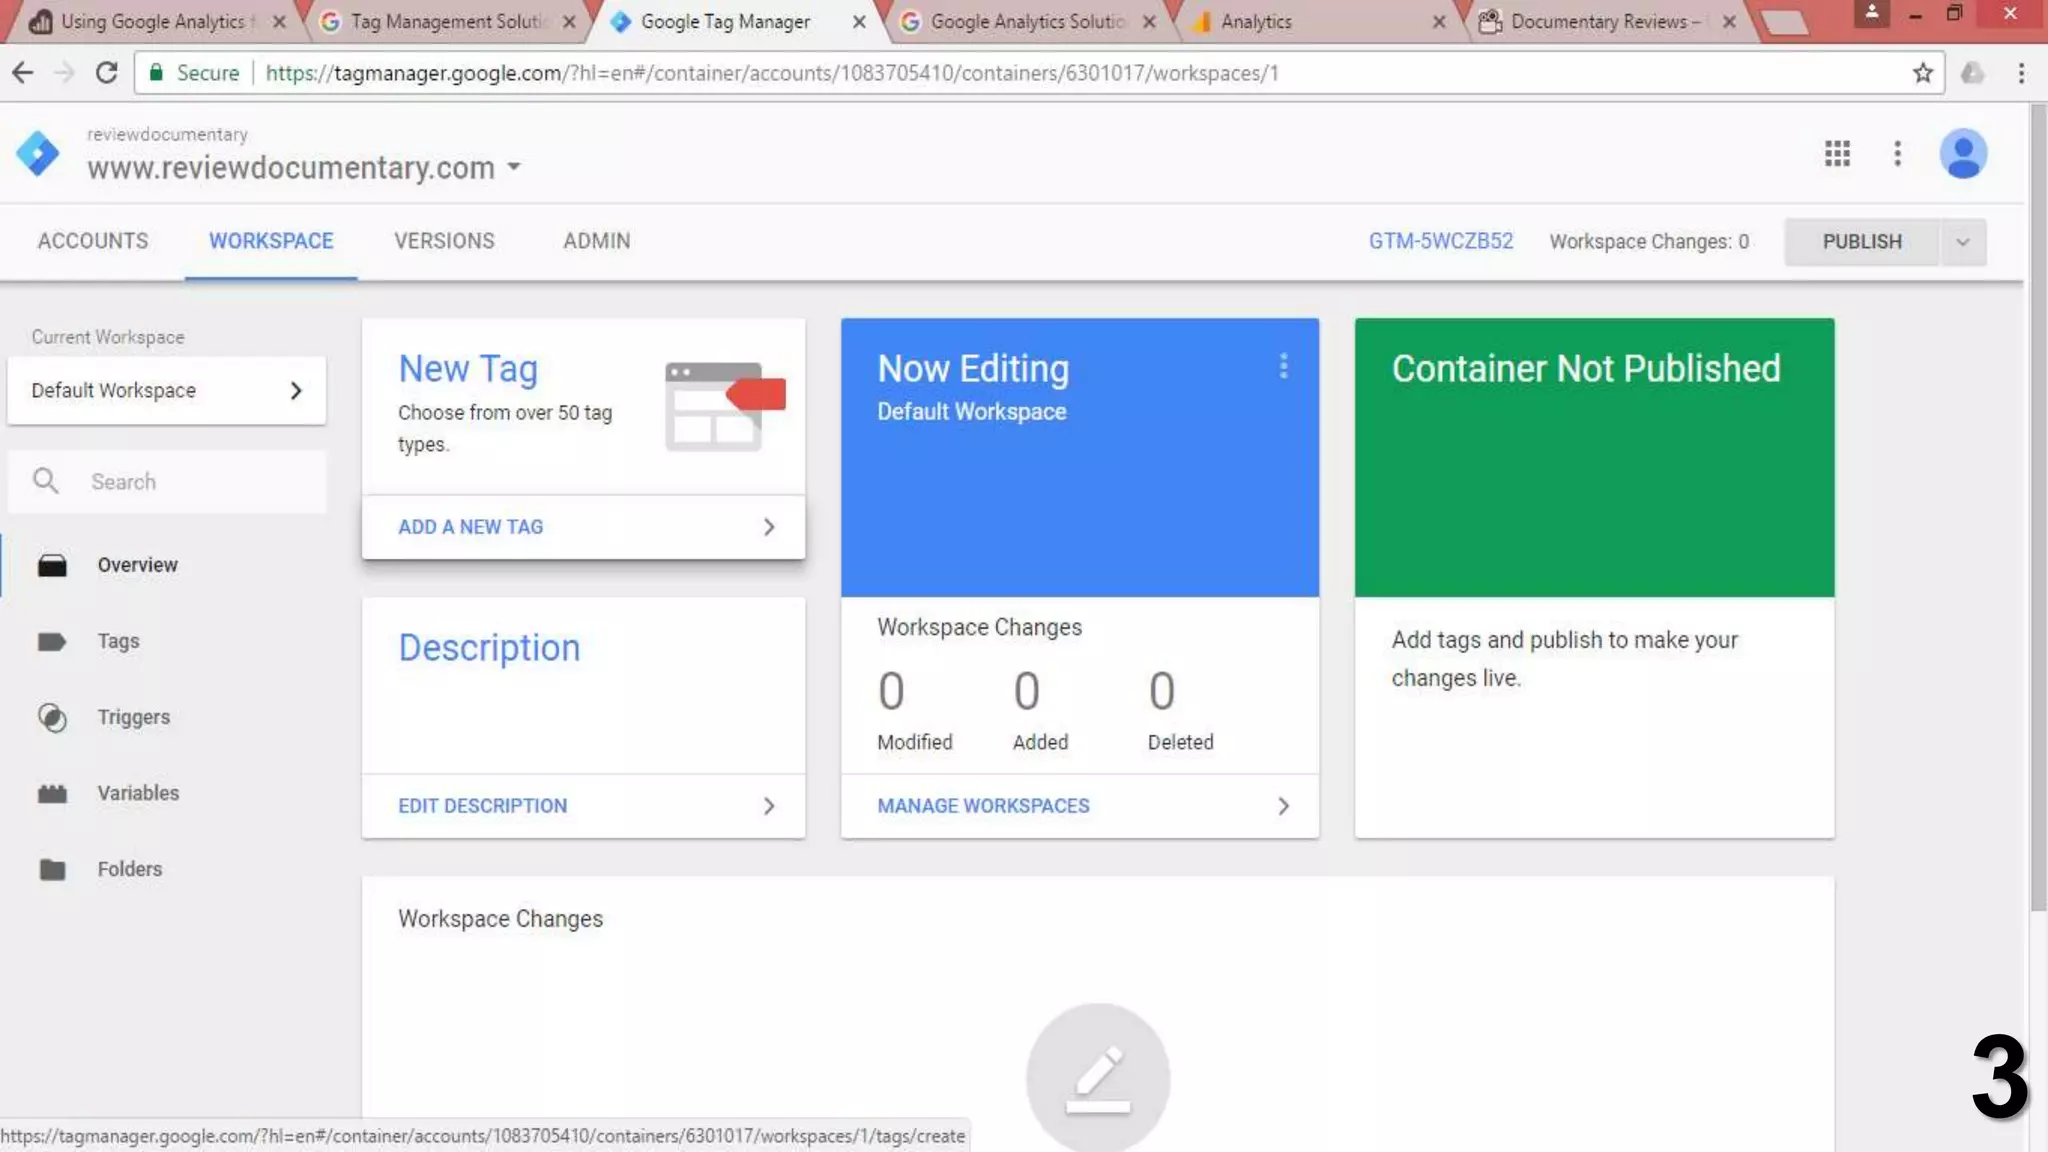
Task: Open Triggers in the sidebar
Action: tap(133, 717)
